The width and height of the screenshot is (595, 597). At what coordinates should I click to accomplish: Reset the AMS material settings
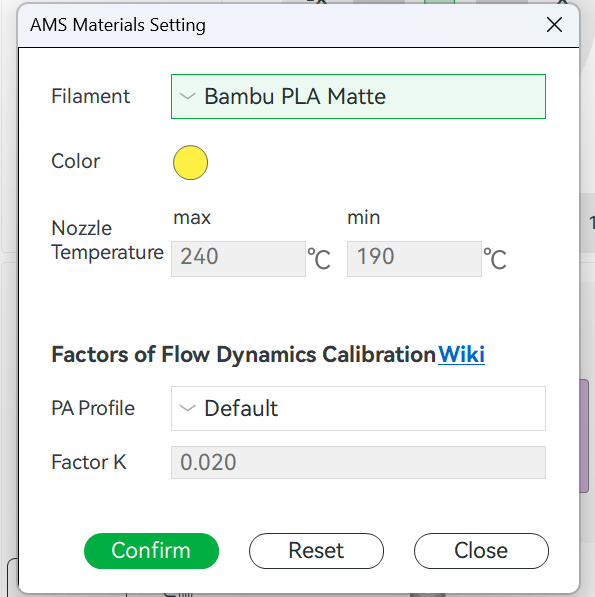pos(316,551)
